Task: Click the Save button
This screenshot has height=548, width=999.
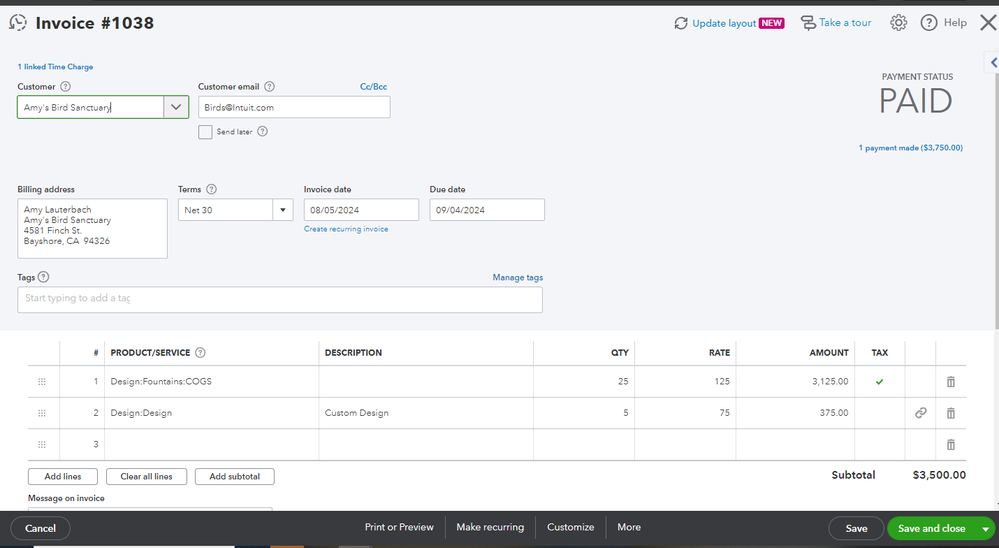Action: pos(856,528)
